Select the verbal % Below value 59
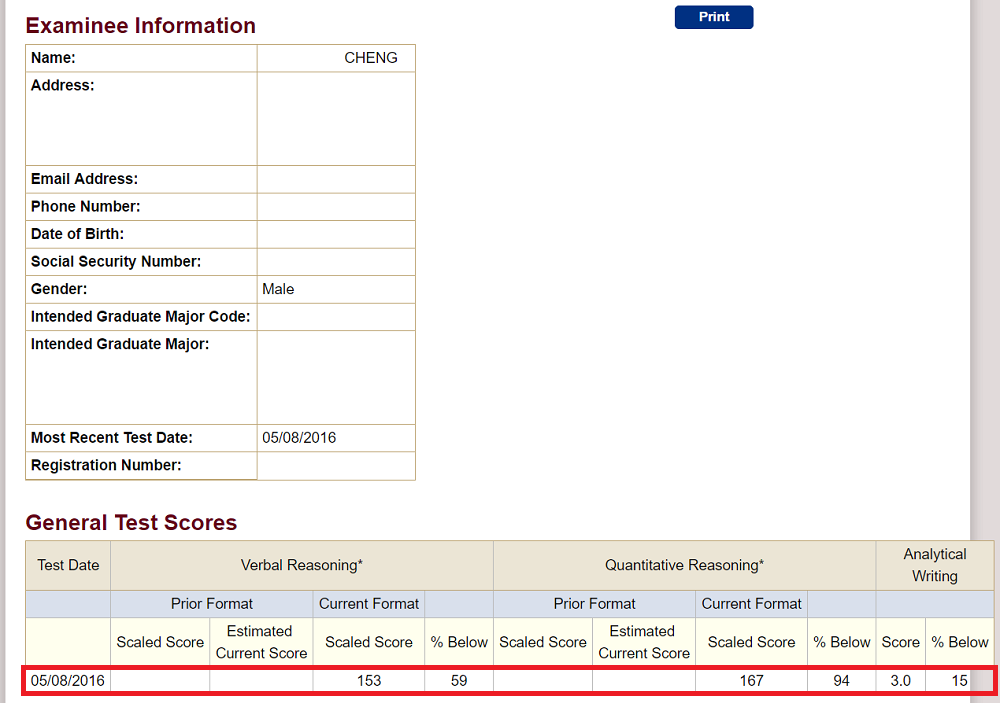The width and height of the screenshot is (1000, 703). pyautogui.click(x=459, y=681)
